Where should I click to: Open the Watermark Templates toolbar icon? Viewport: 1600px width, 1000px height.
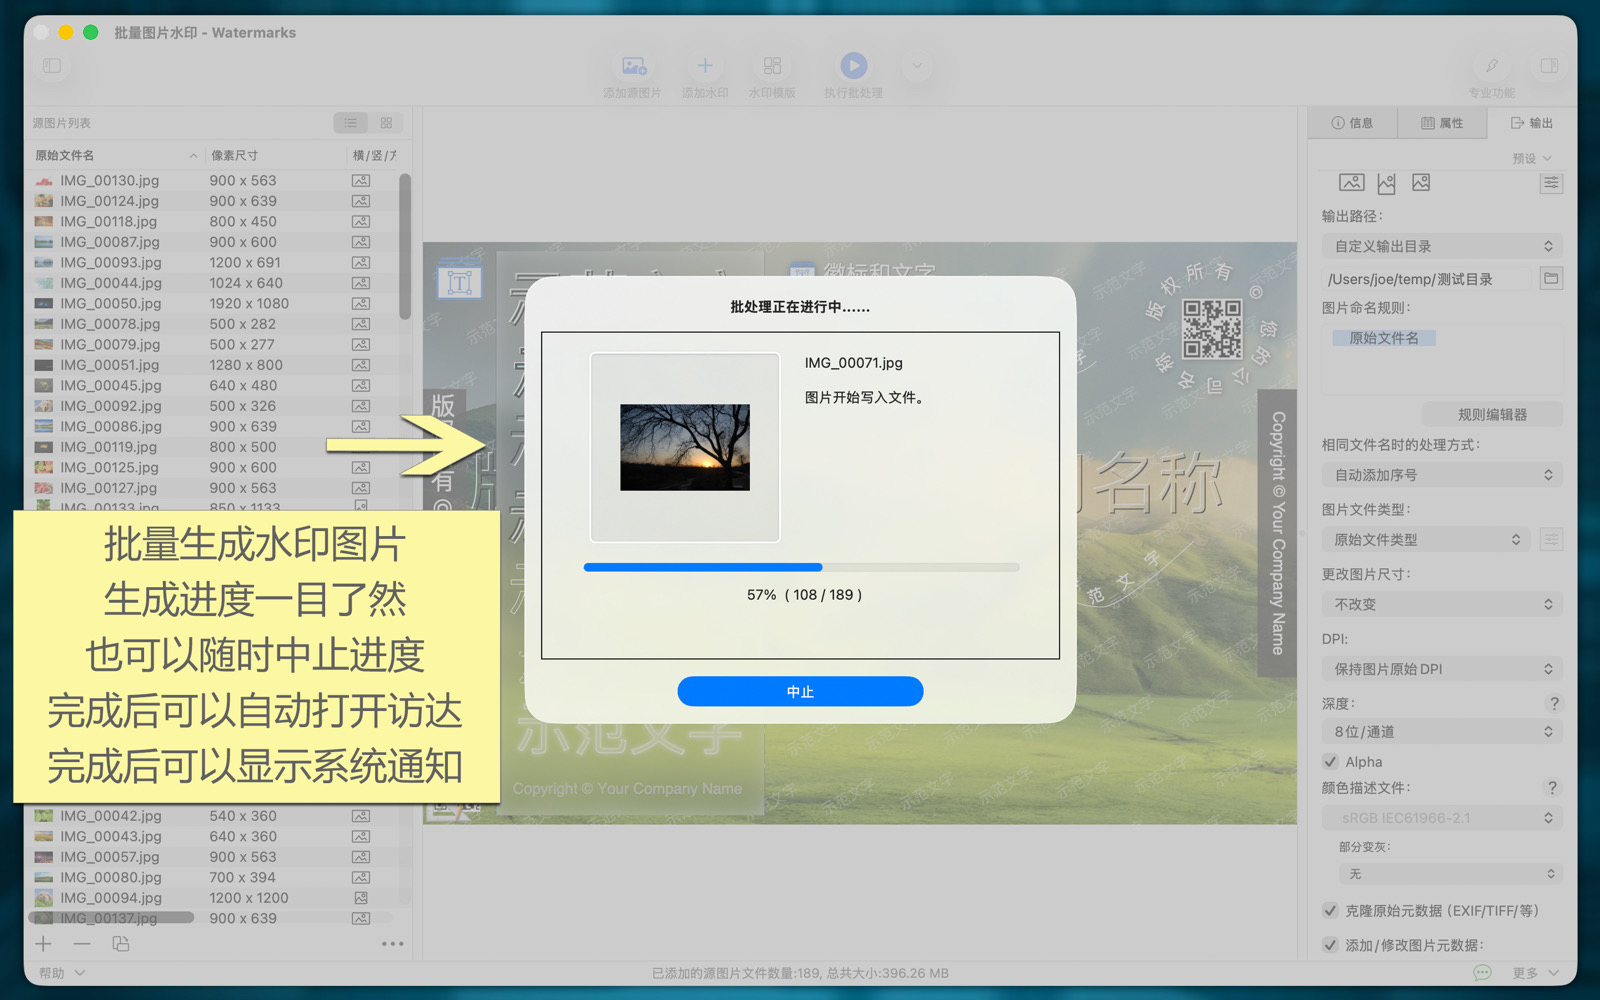pyautogui.click(x=772, y=67)
